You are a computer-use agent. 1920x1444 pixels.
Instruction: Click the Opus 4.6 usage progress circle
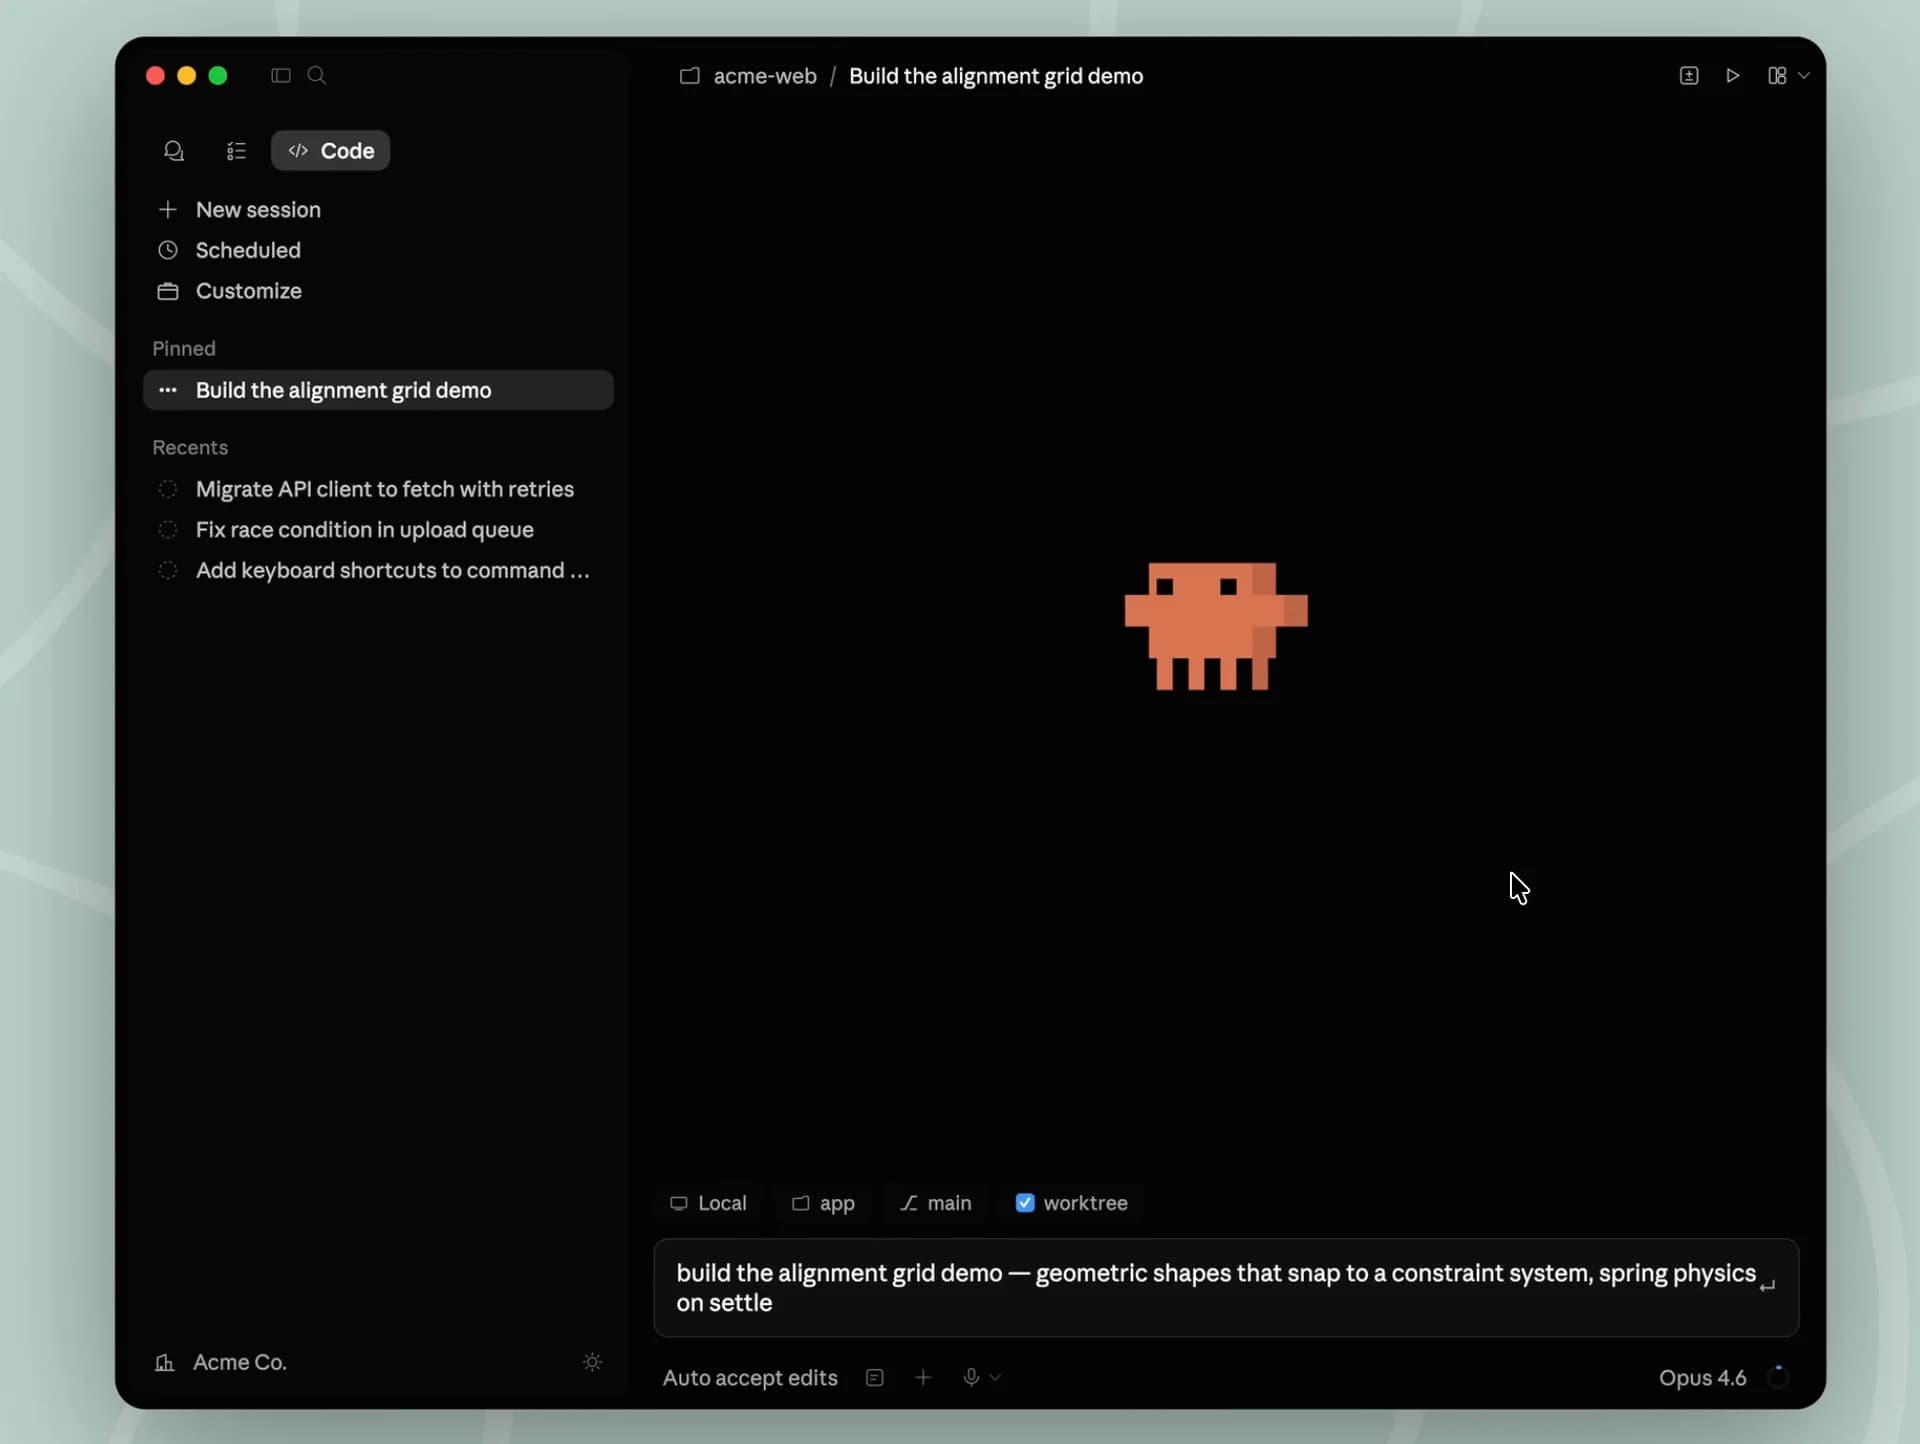(x=1780, y=1376)
